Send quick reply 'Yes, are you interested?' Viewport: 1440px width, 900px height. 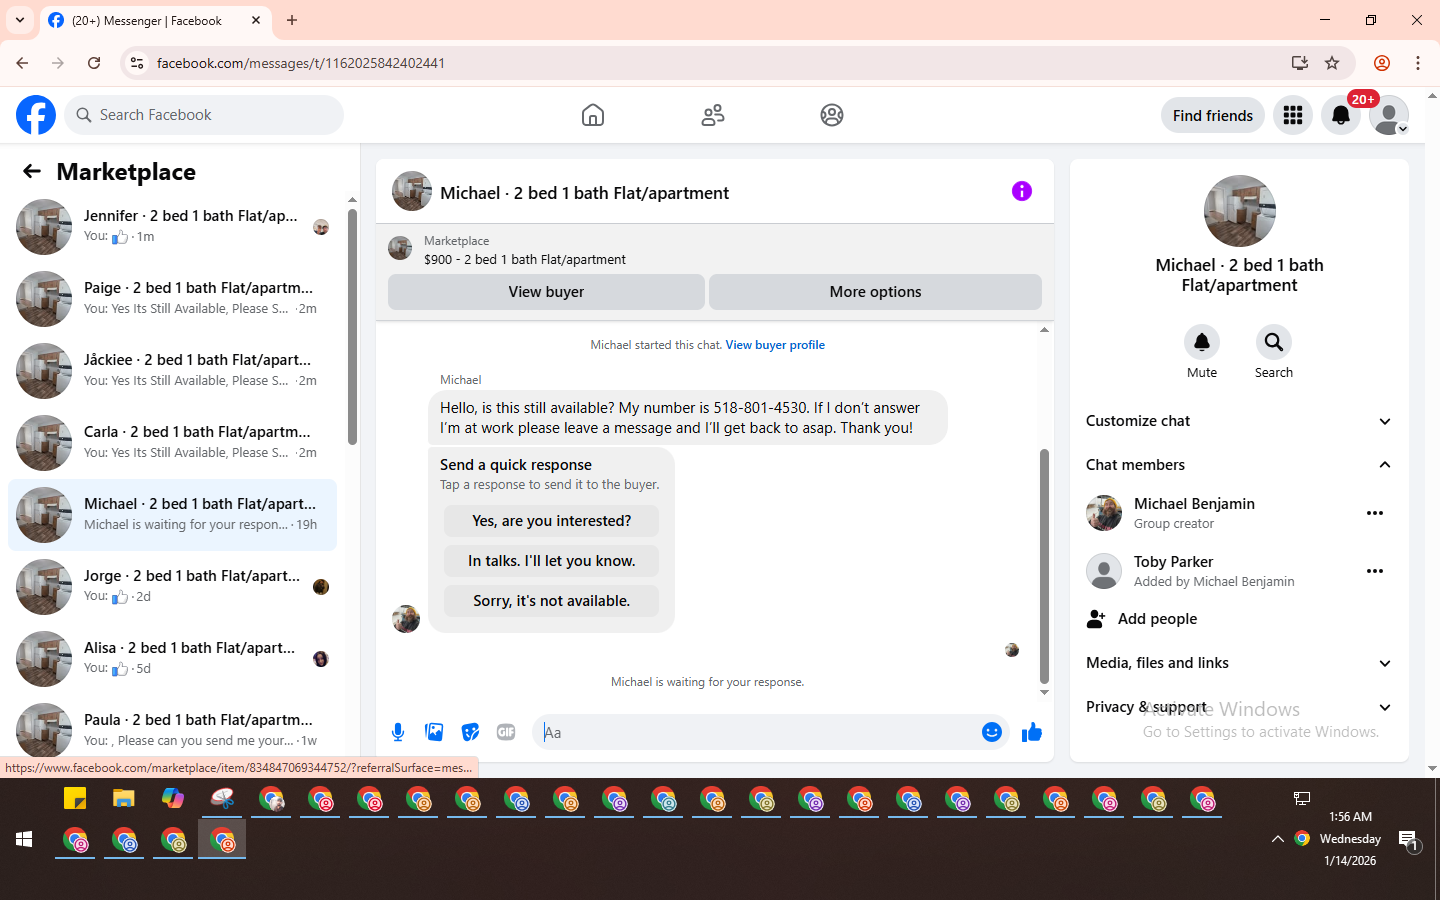tap(551, 521)
